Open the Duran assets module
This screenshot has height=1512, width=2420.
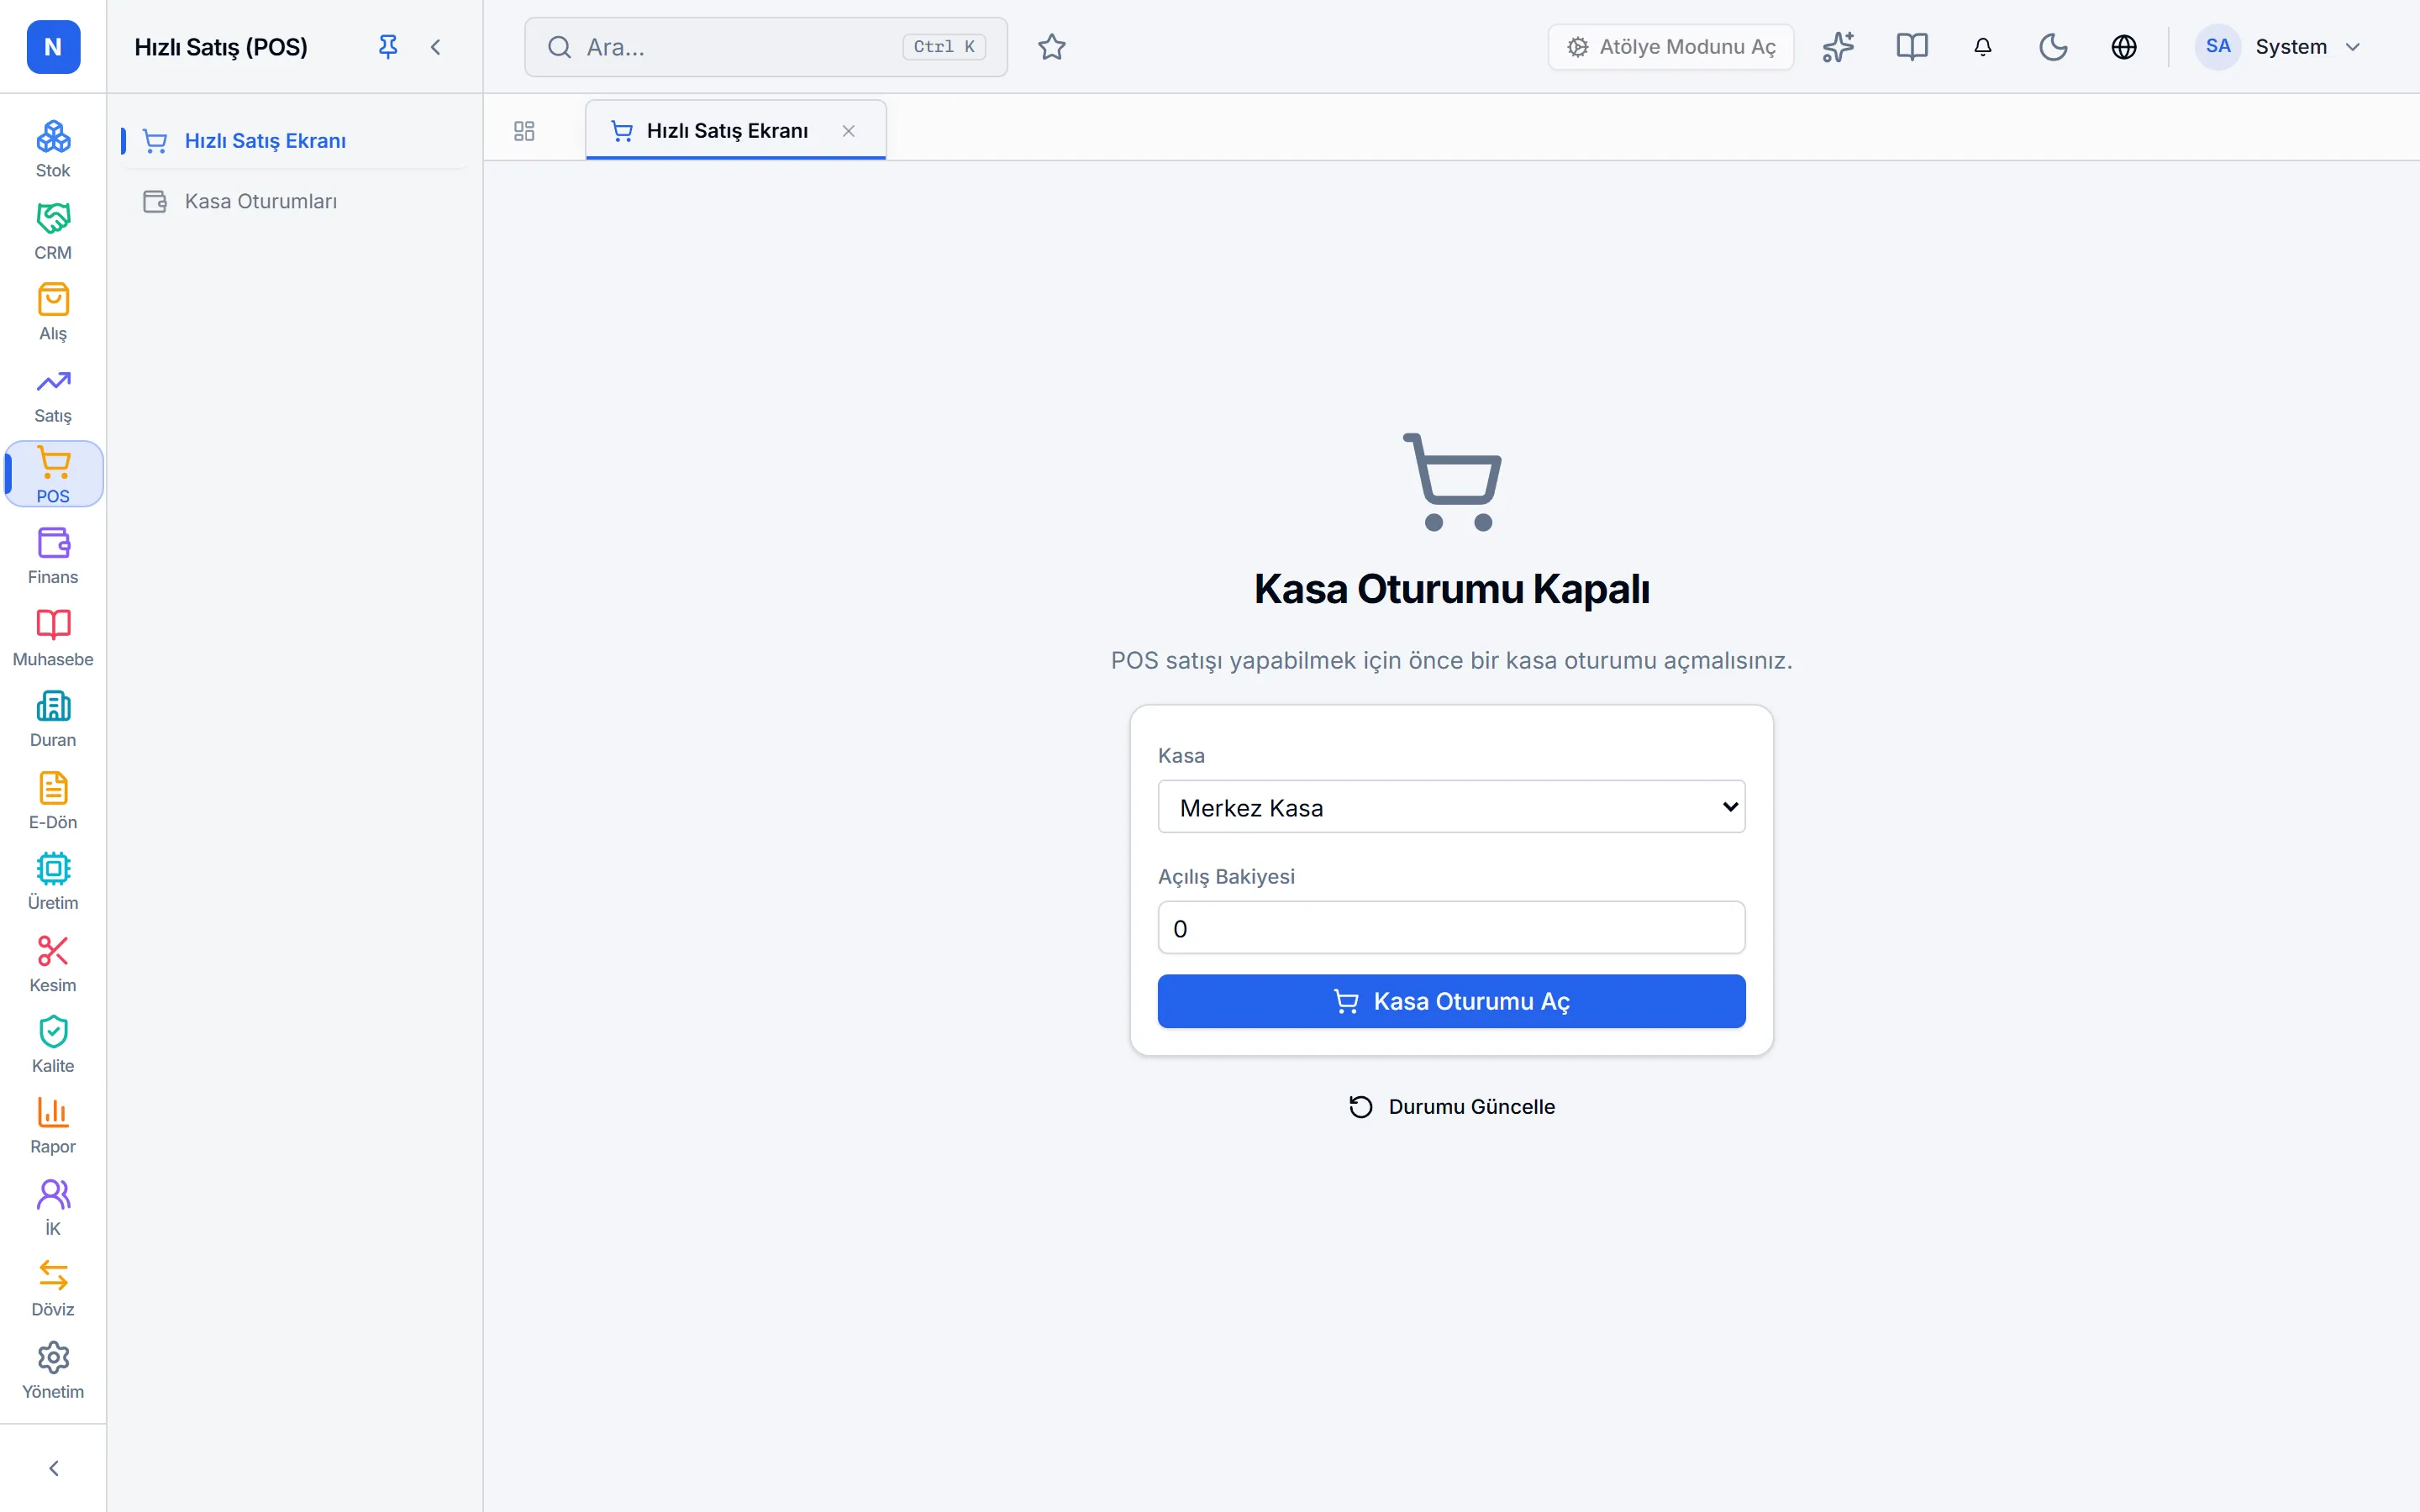point(53,719)
